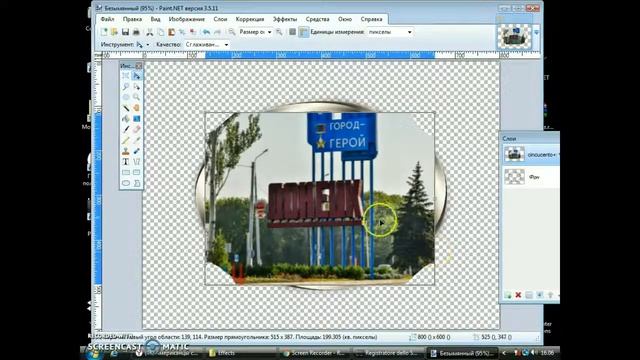
Task: Open the Изображение menu
Action: coord(187,19)
